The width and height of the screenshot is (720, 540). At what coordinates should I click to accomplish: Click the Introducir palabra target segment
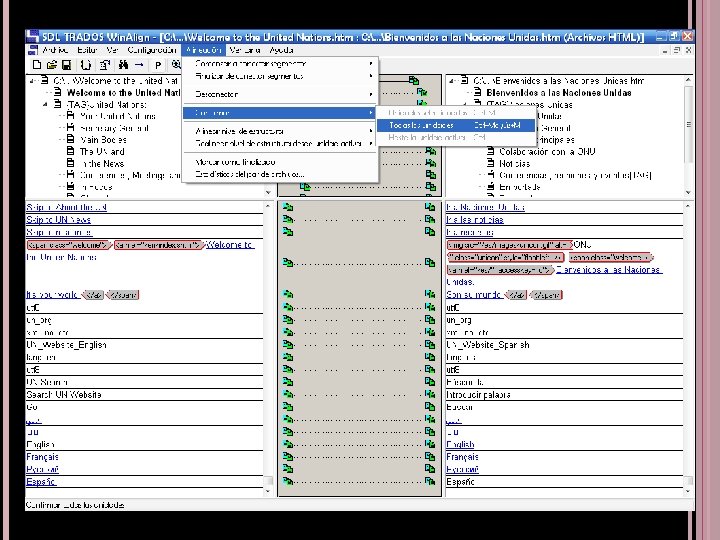pyautogui.click(x=564, y=394)
